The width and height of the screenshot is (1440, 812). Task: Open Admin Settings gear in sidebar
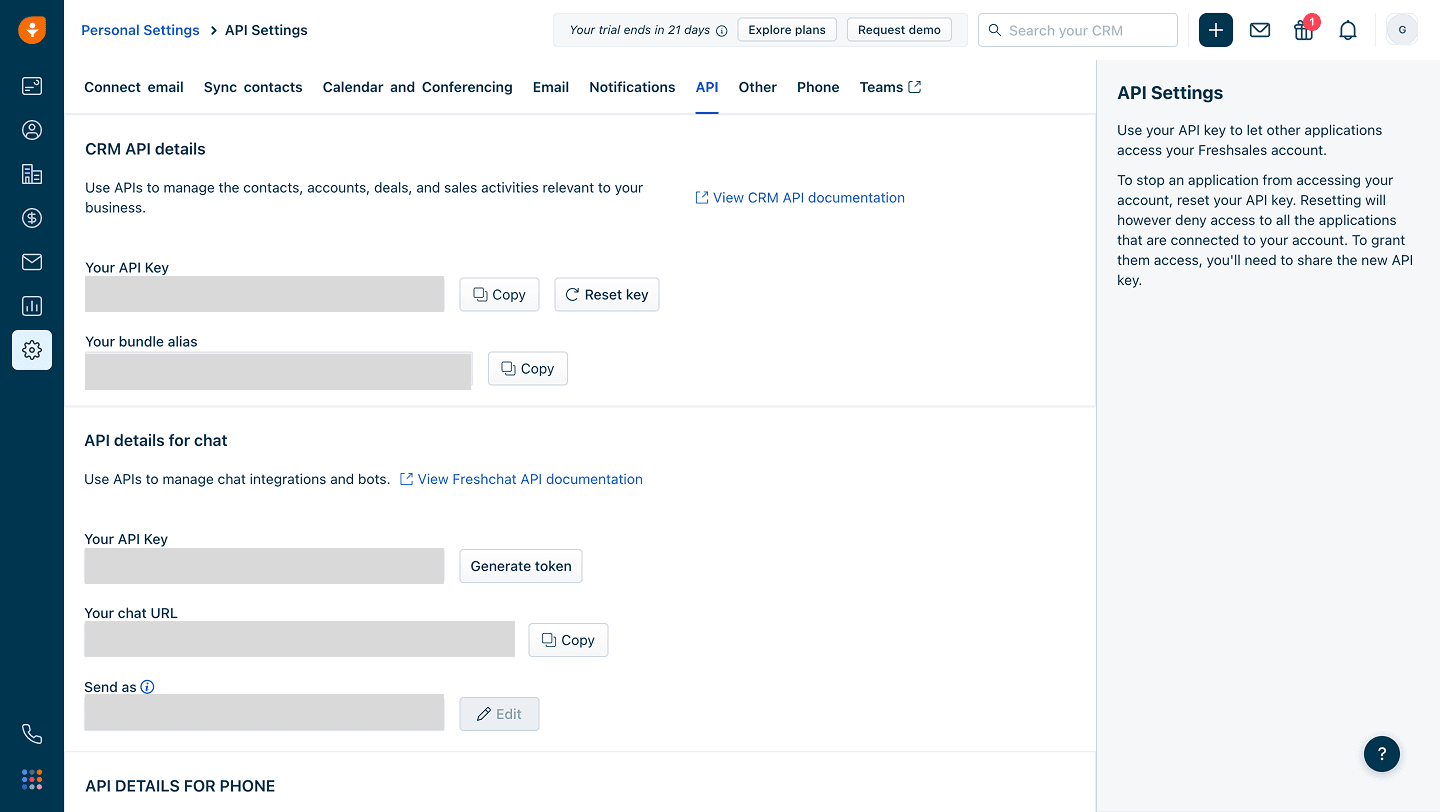pos(32,350)
